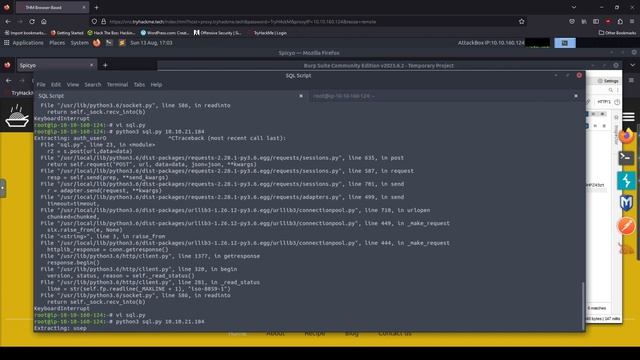Open the sidebar view toolbar icon
This screenshot has width=640, height=360.
pos(596,21)
